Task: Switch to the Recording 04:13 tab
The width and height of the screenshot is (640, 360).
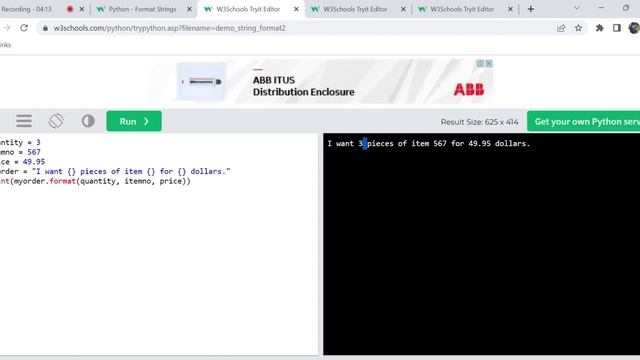Action: click(x=27, y=9)
